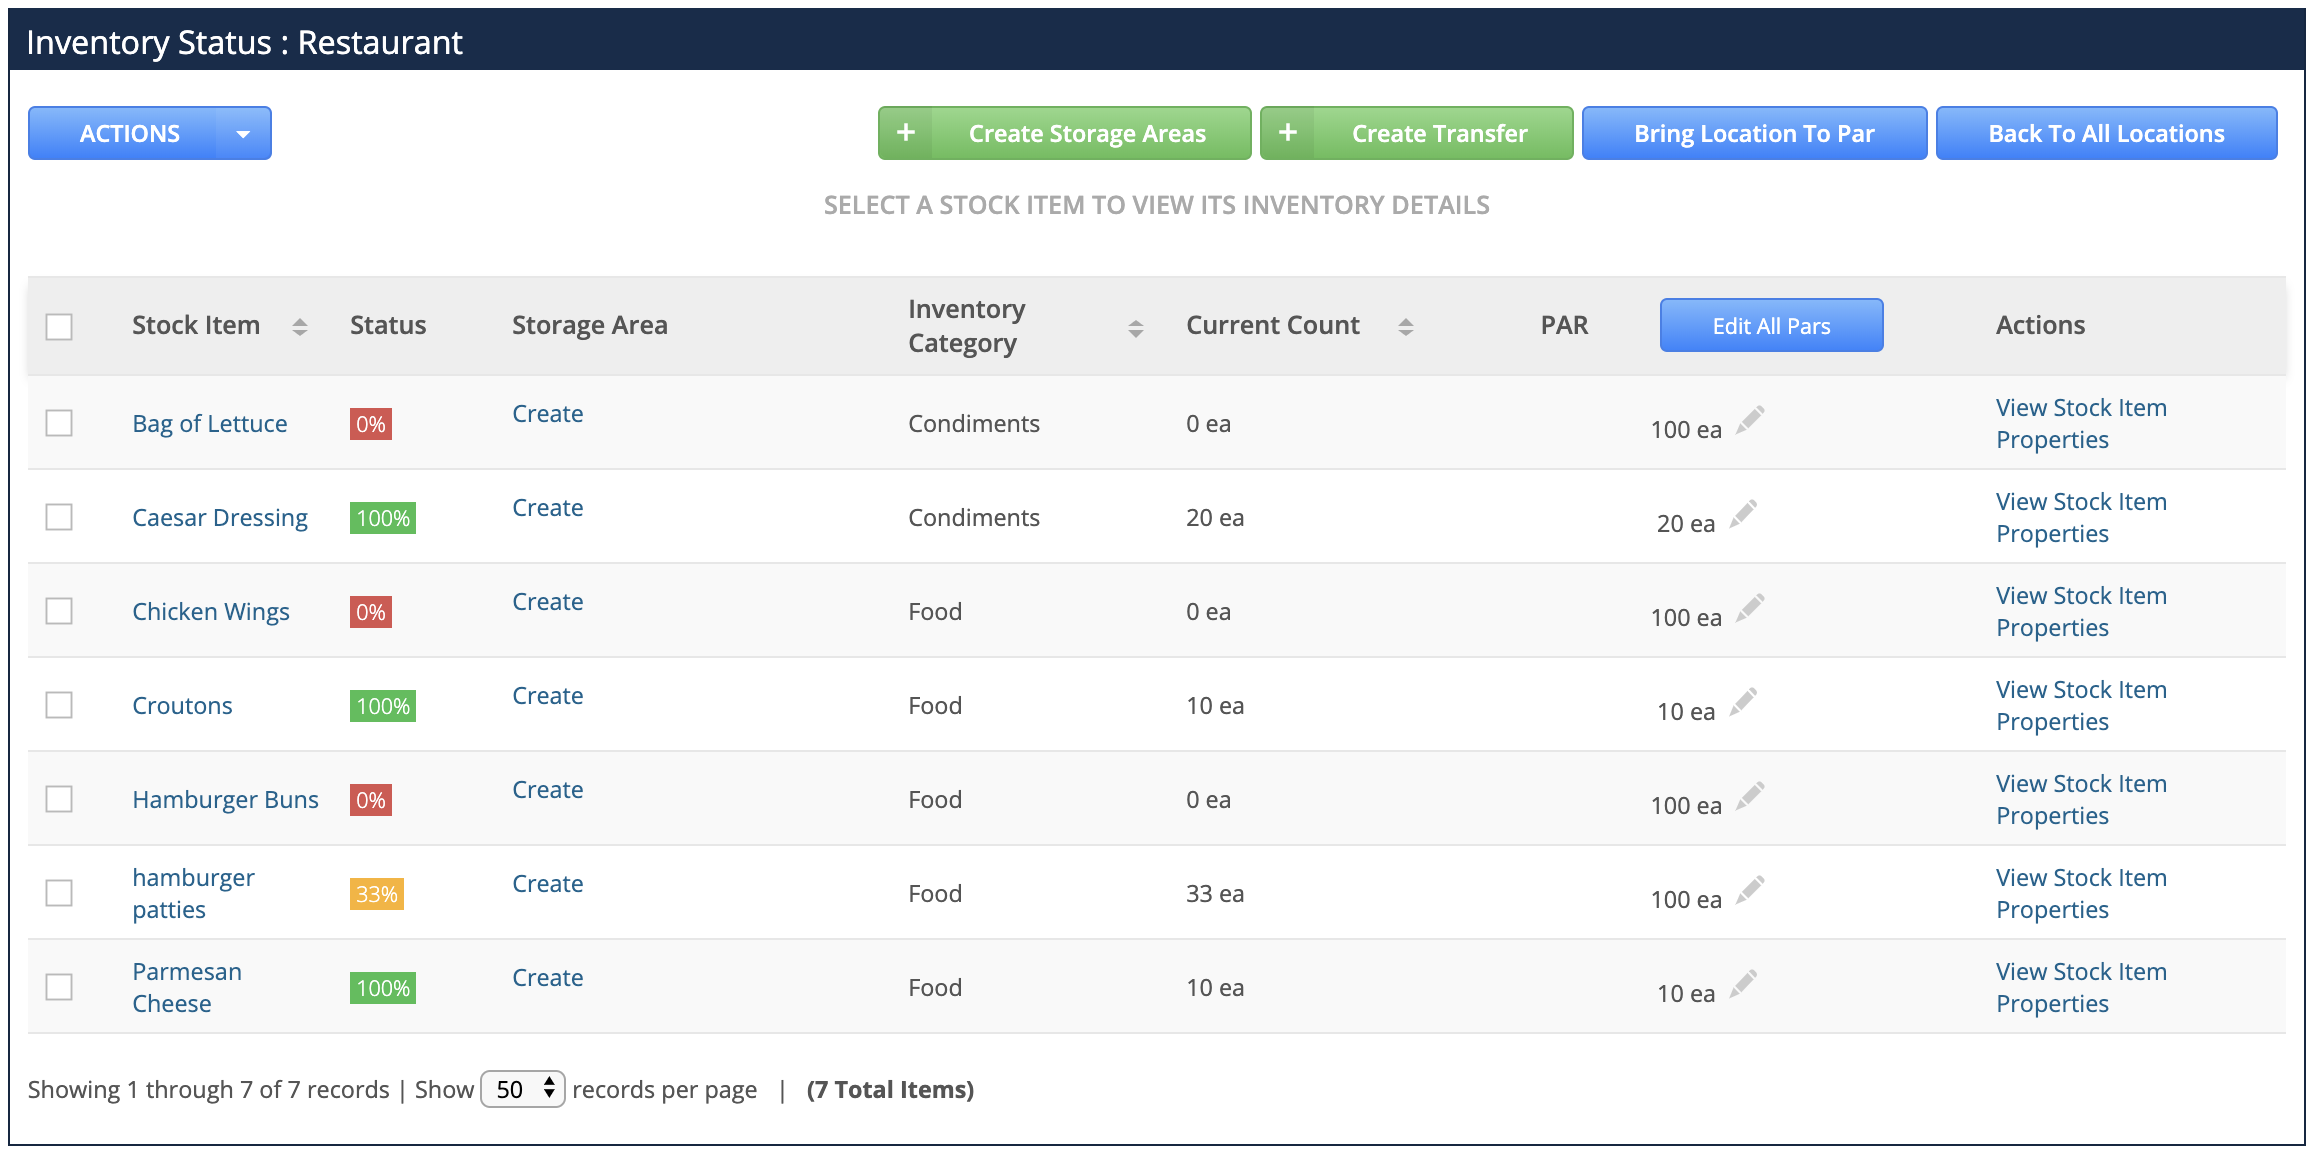Viewport: 2314px width, 1152px height.
Task: Click 33% status badge for hamburger patties
Action: [x=377, y=894]
